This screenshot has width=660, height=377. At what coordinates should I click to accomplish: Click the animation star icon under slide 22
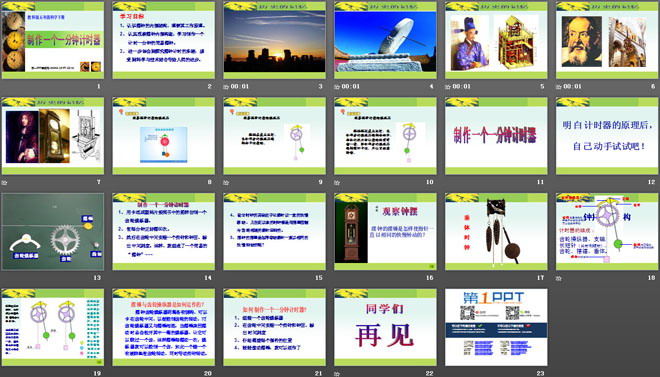[x=337, y=374]
